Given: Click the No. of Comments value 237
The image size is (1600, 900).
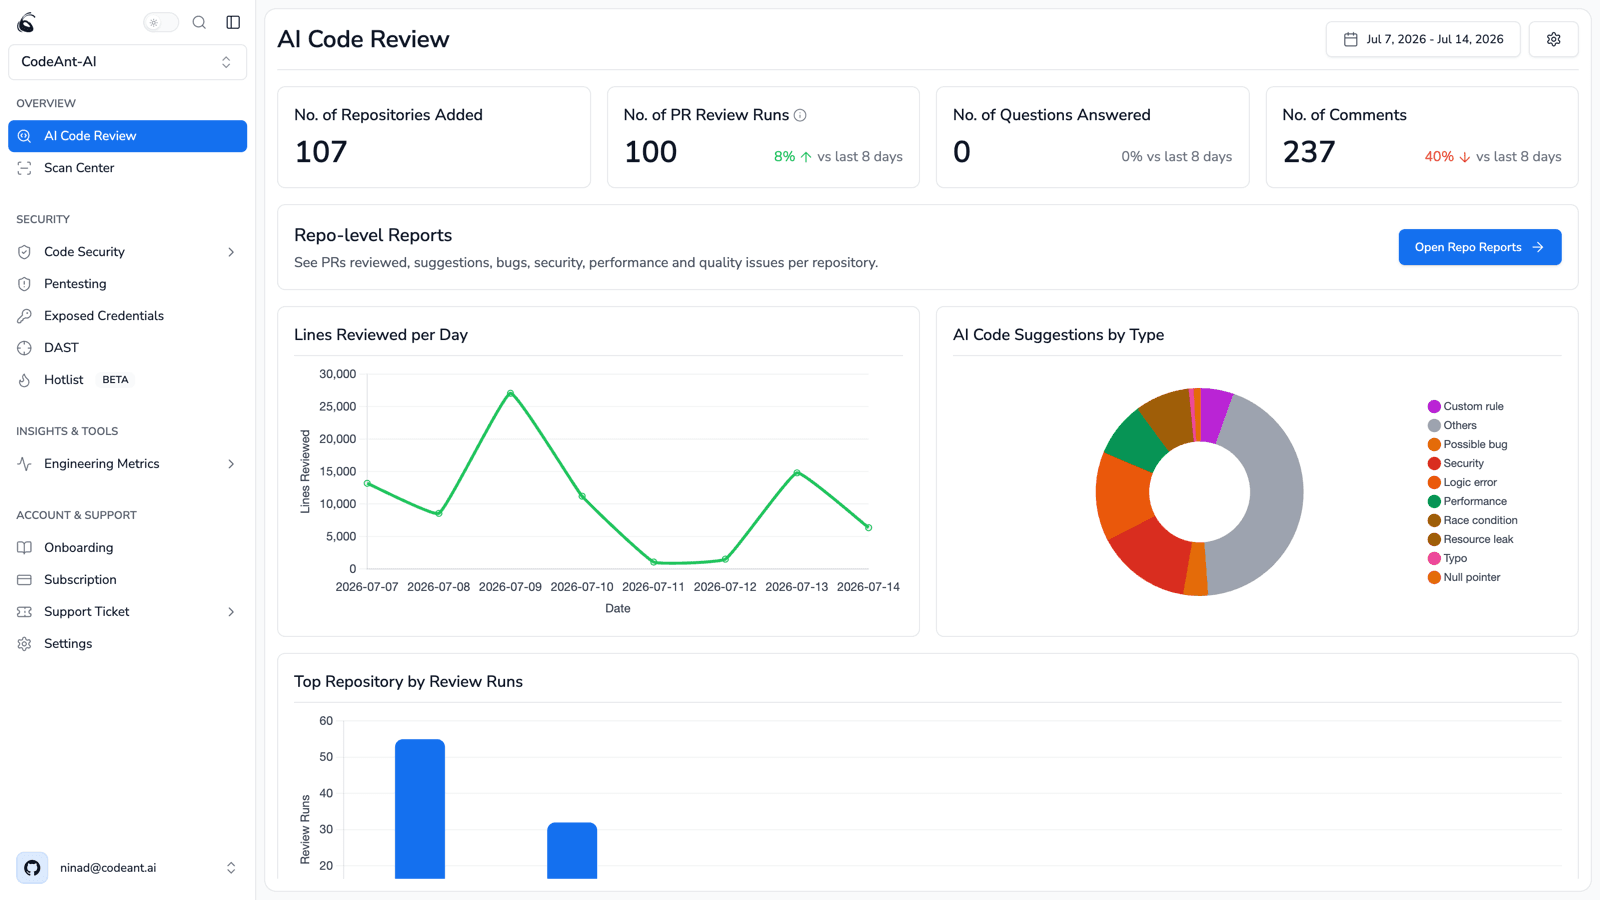Looking at the screenshot, I should coord(1309,152).
